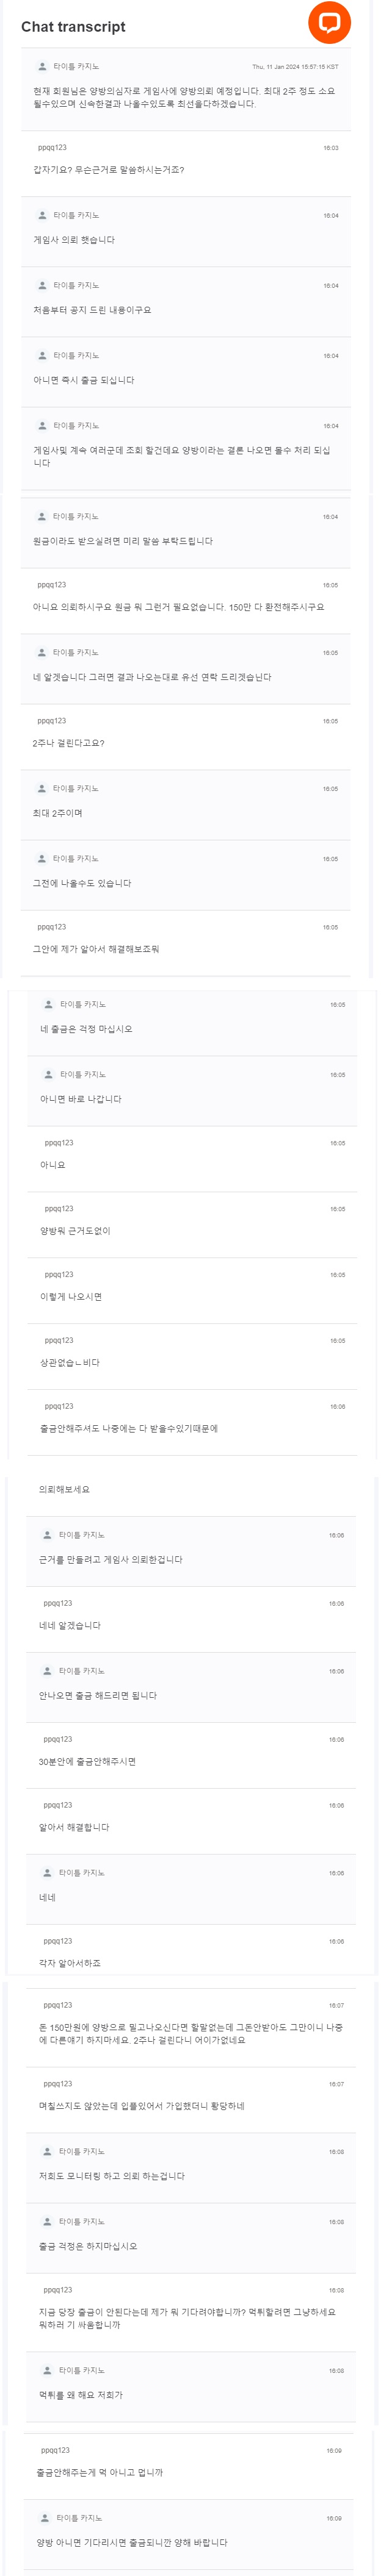Image resolution: width=381 pixels, height=2576 pixels.
Task: Click avatar above '아니면 즉시 출금 됩니다'
Action: click(42, 355)
